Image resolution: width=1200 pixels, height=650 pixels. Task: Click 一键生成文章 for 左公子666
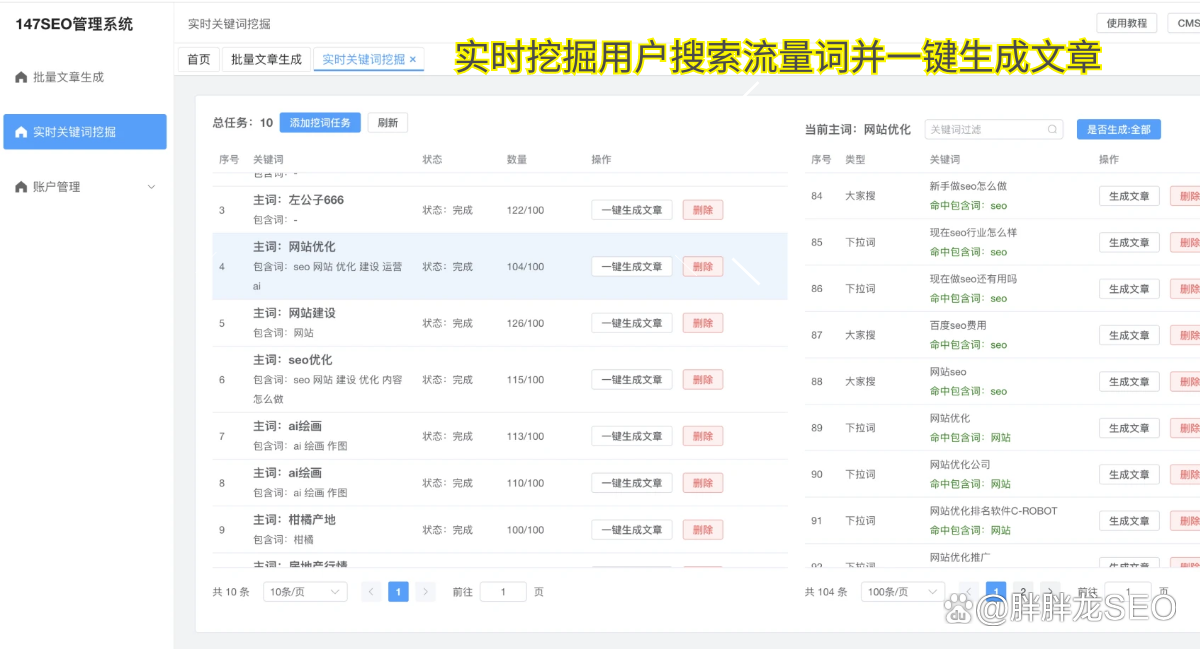point(632,210)
